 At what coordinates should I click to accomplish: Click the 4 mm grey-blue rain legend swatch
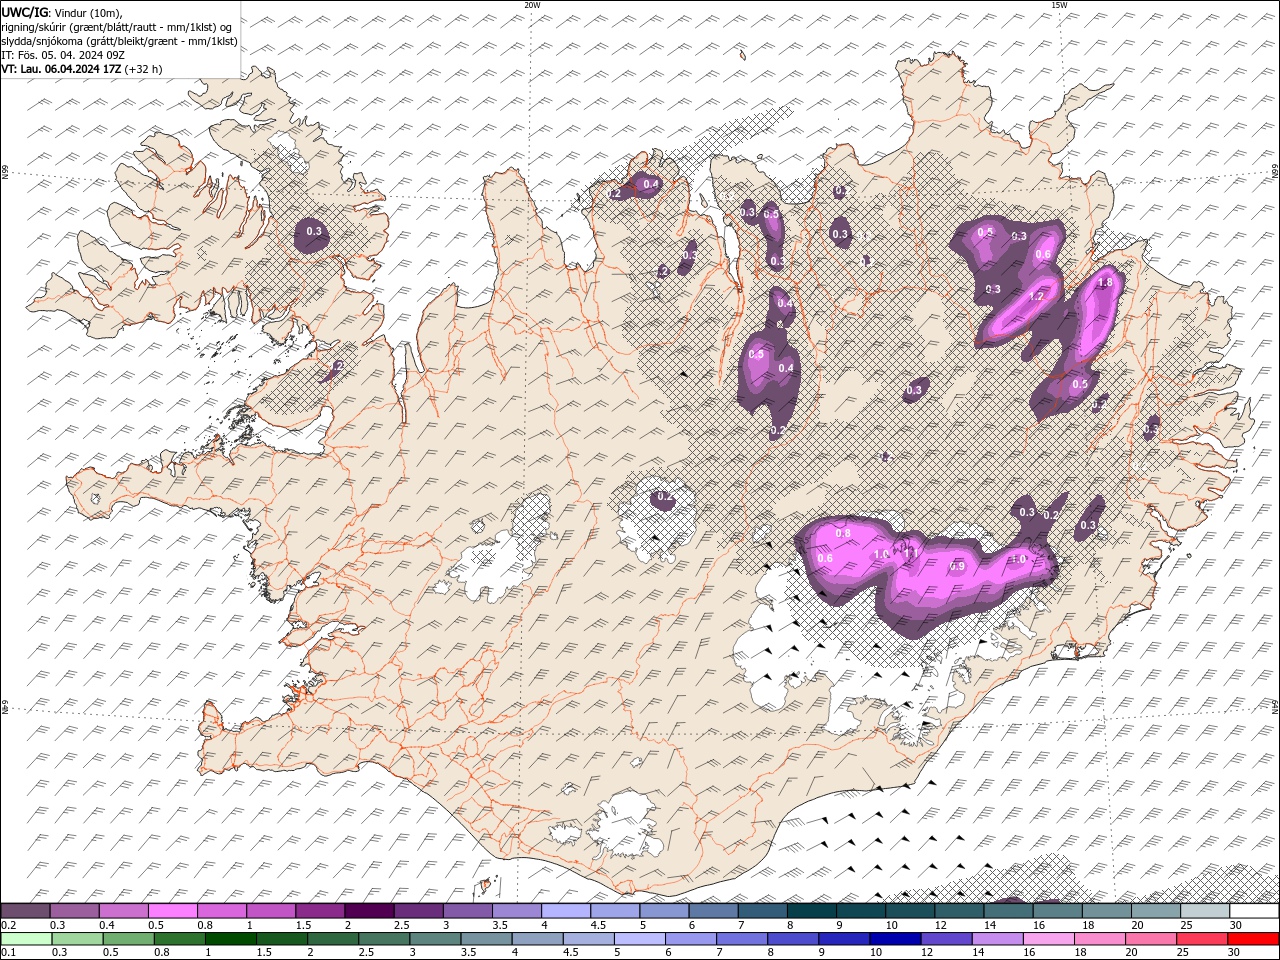click(x=537, y=939)
